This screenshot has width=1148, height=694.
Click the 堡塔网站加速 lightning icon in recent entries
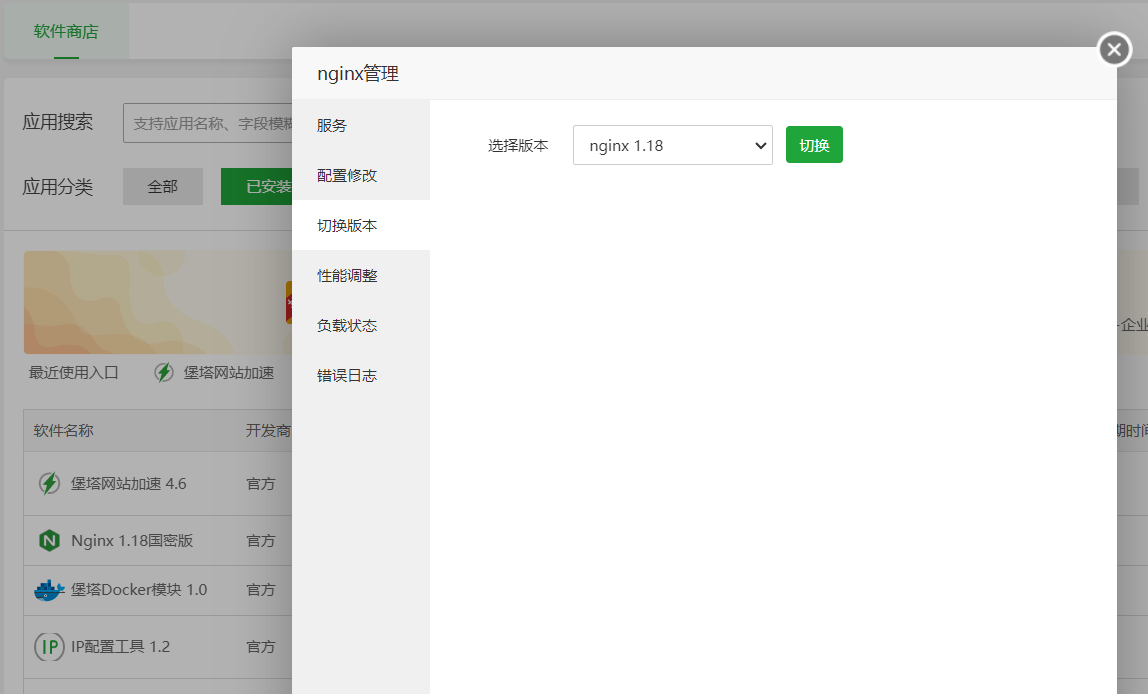pos(164,373)
